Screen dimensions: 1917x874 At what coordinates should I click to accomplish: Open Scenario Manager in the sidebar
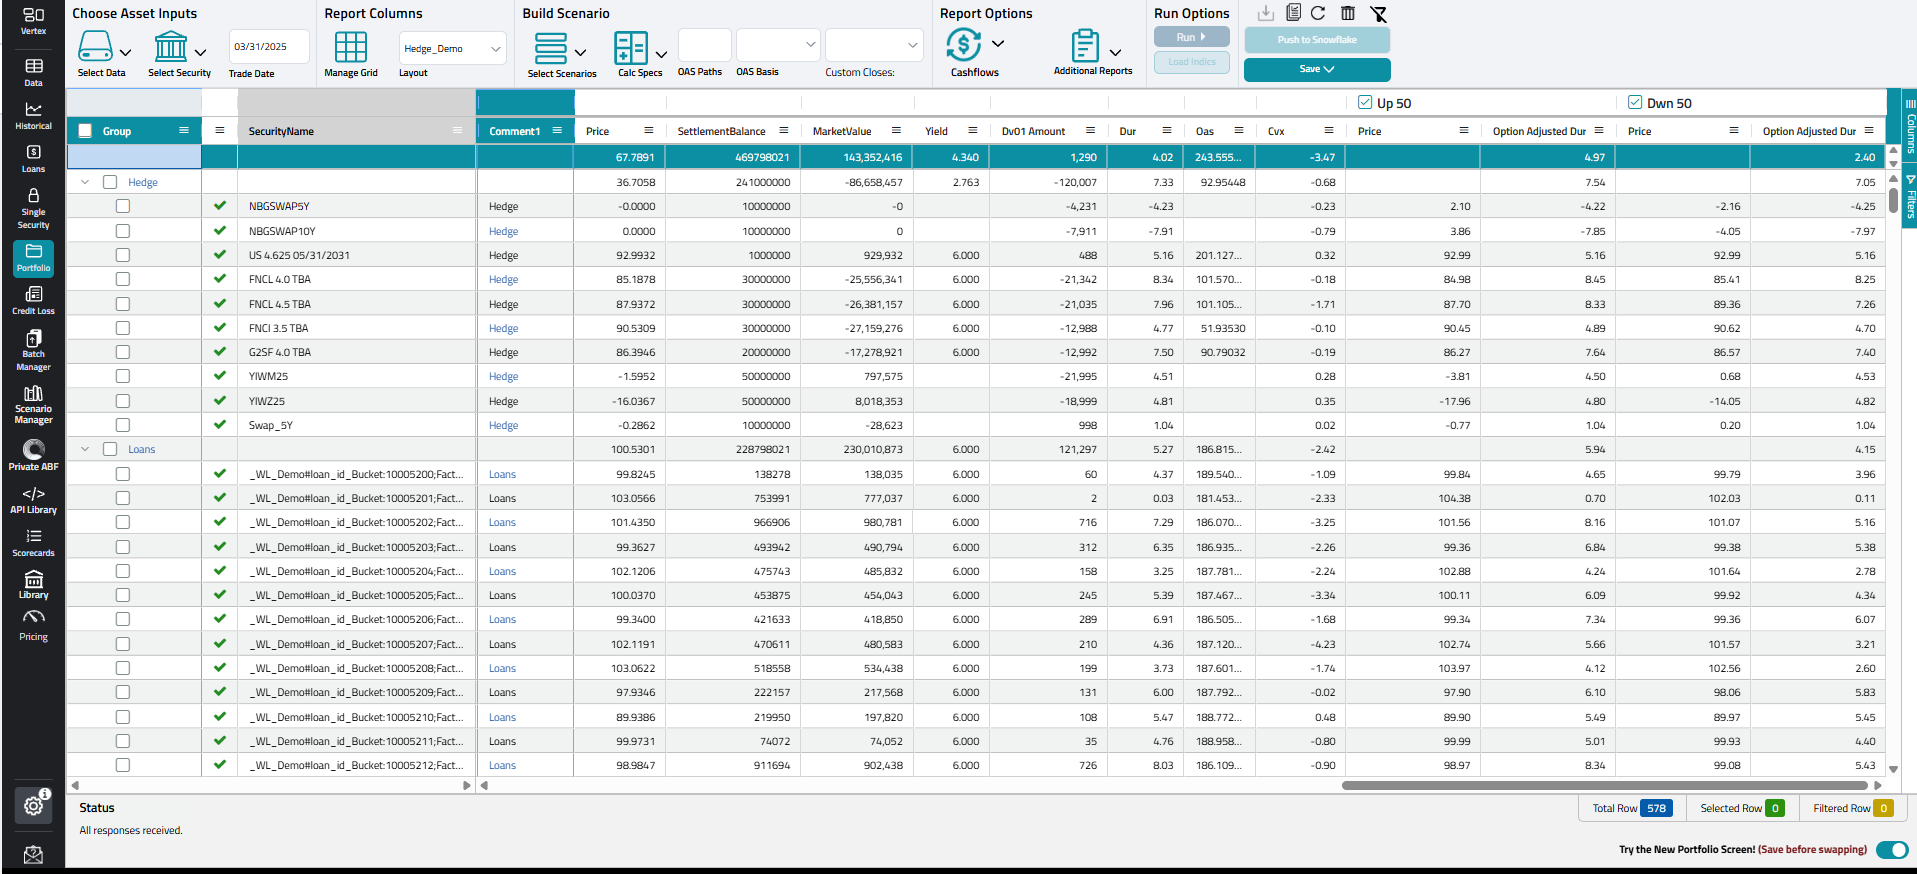[33, 404]
